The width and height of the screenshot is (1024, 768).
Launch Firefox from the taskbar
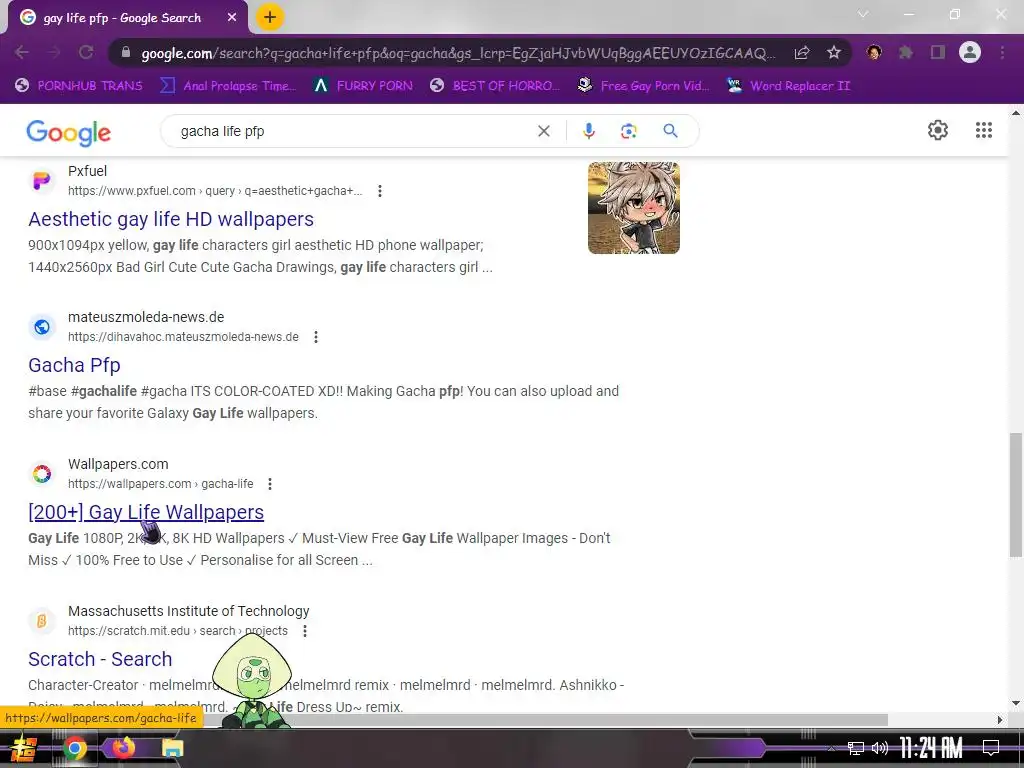(x=123, y=748)
